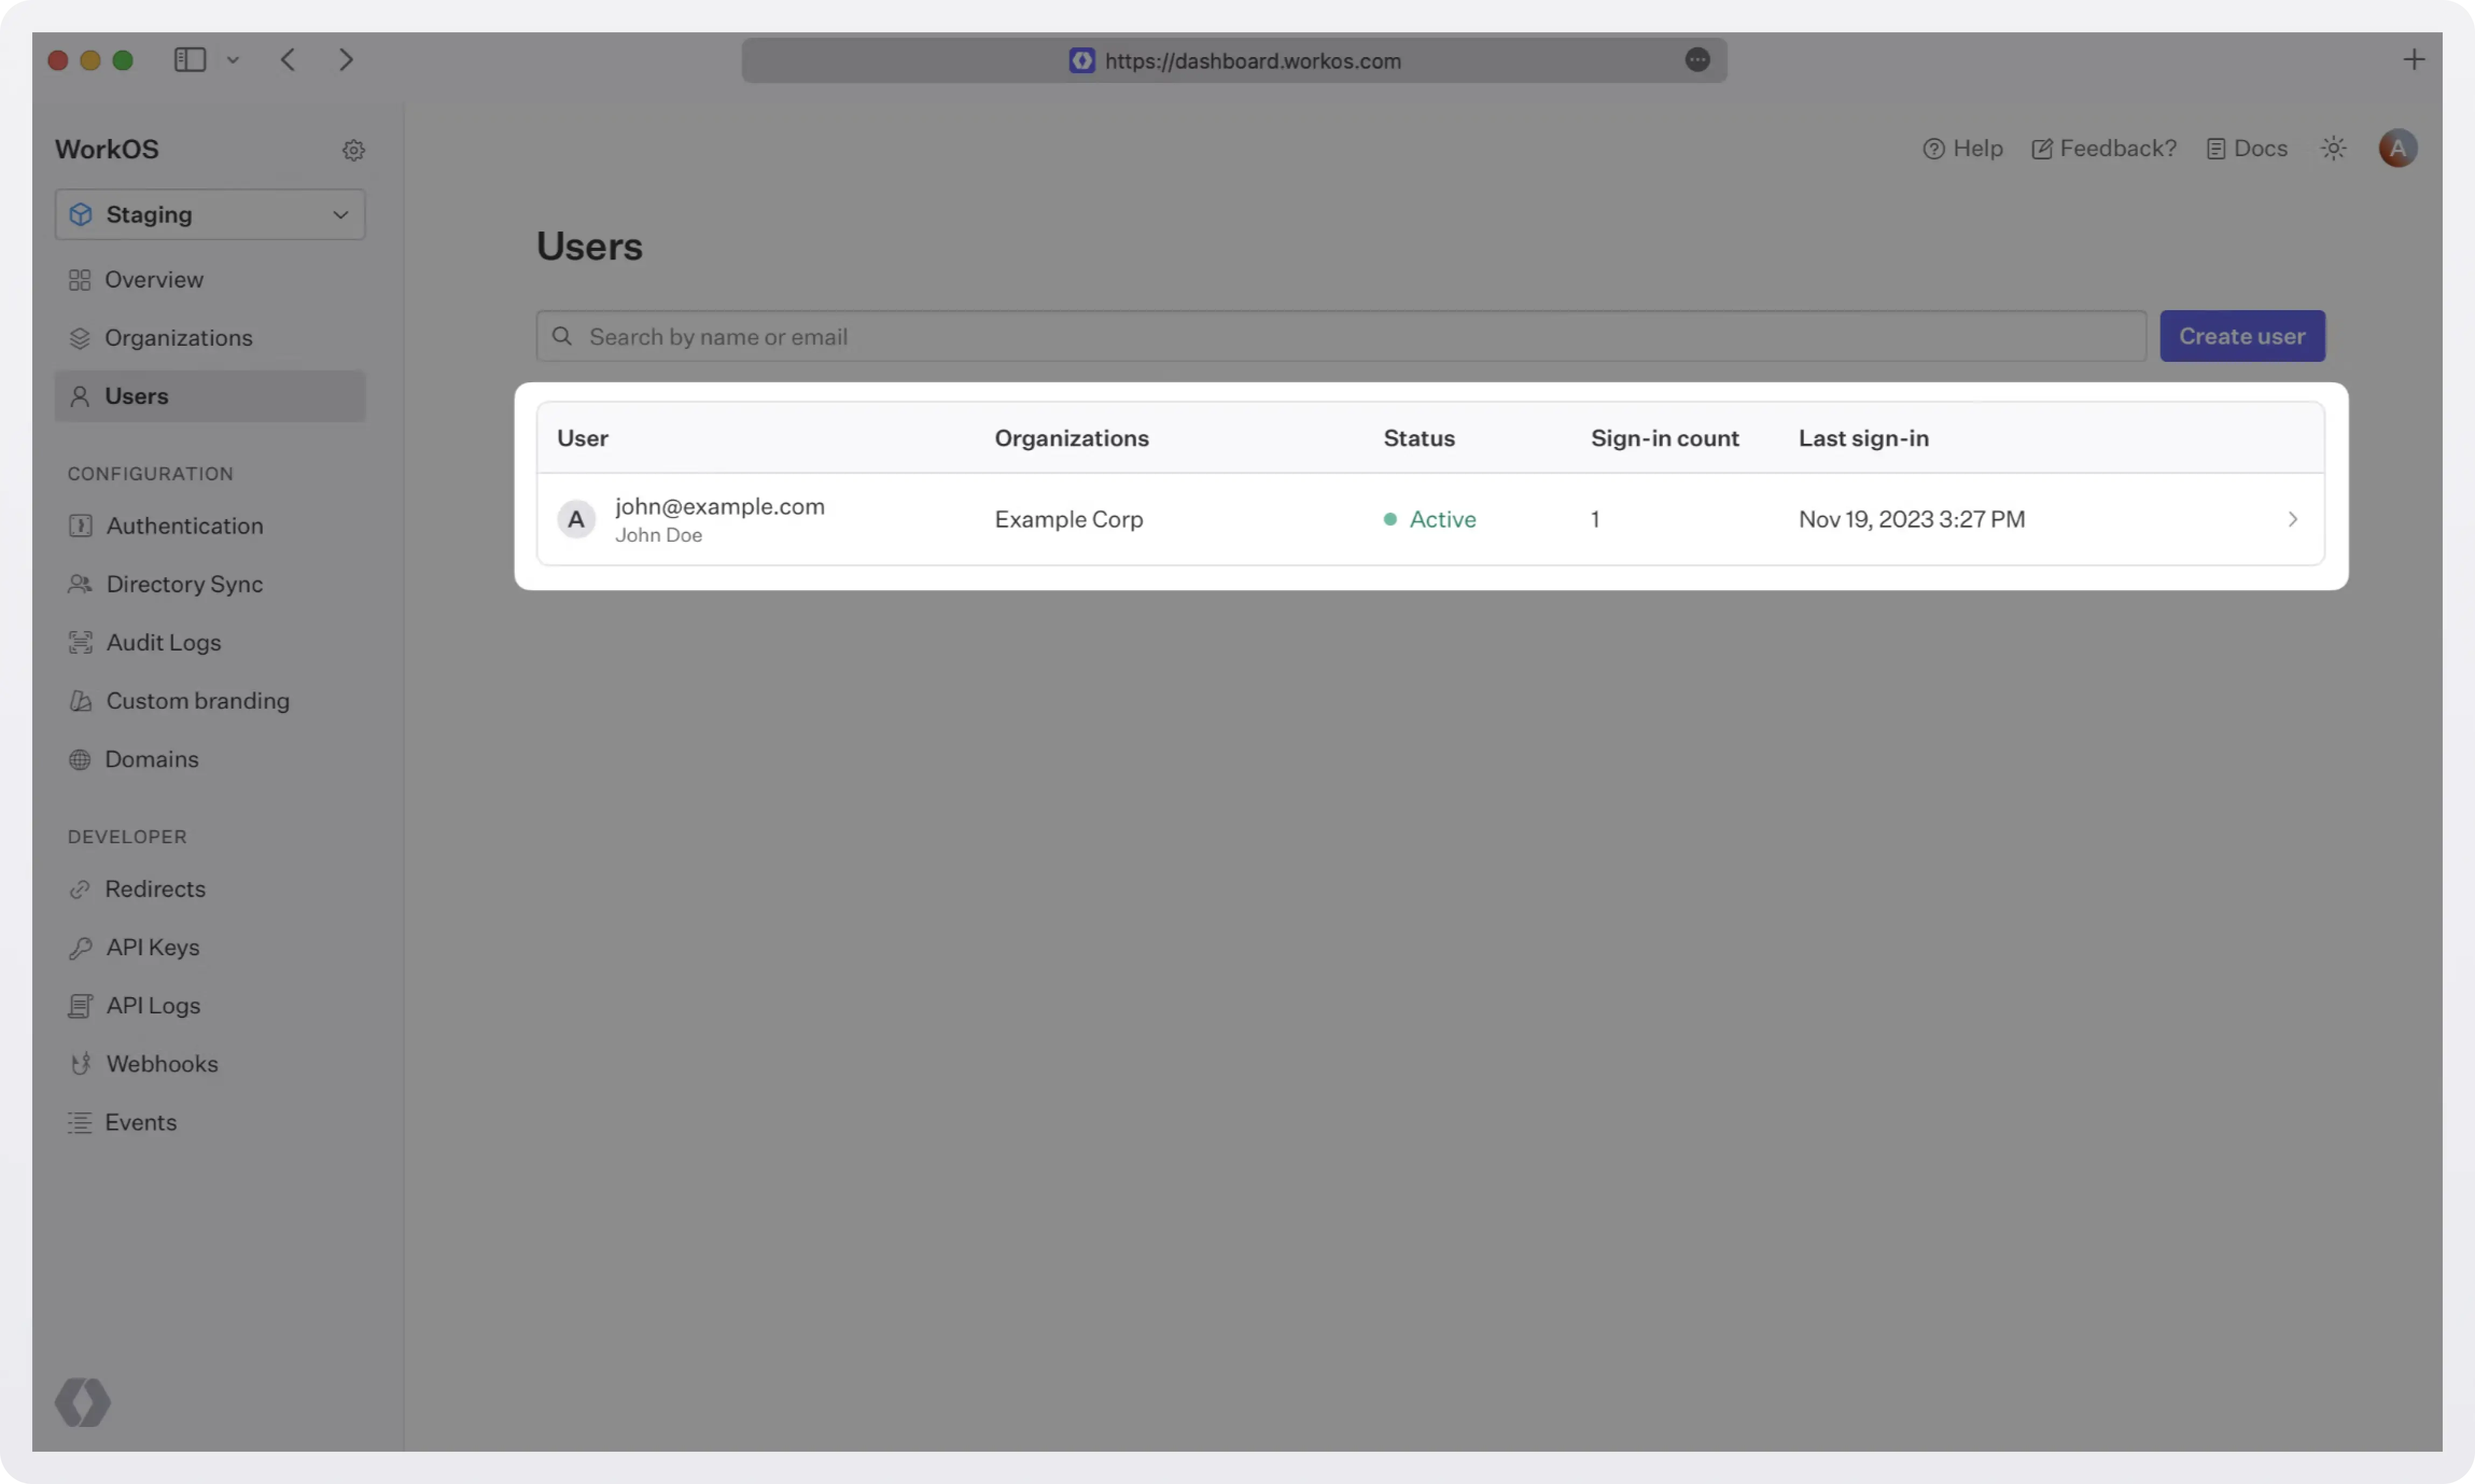The width and height of the screenshot is (2475, 1484).
Task: Select Users in sidebar
Action: (210, 396)
